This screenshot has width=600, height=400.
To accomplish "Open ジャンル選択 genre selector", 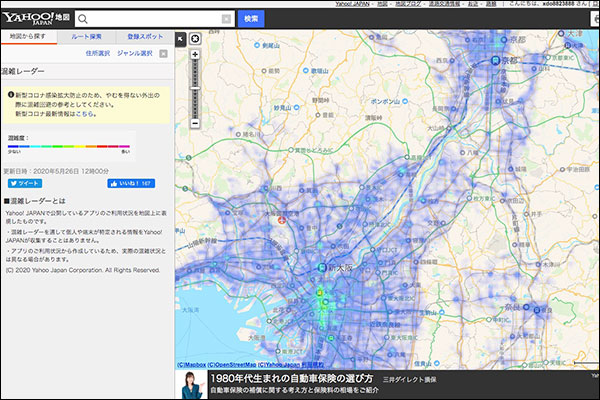I will [x=134, y=52].
